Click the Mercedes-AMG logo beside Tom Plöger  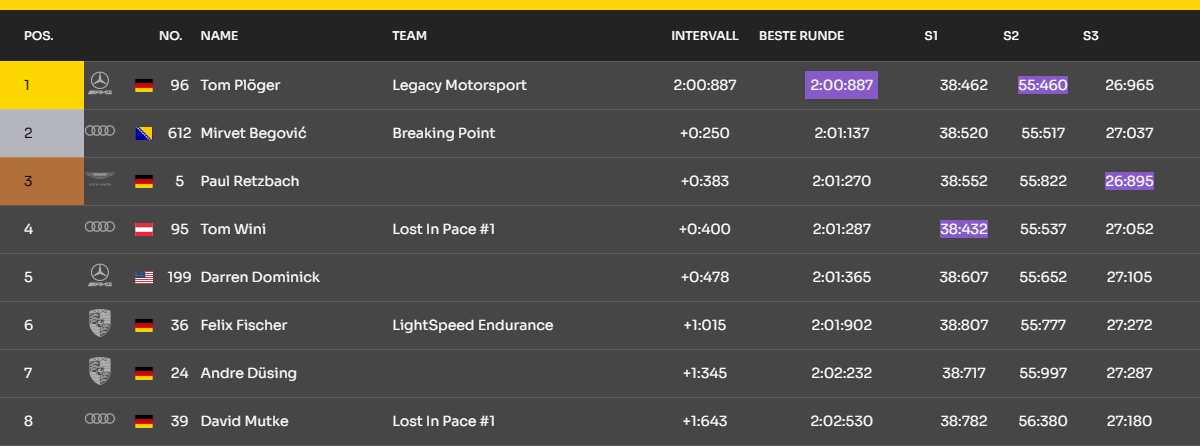[100, 85]
